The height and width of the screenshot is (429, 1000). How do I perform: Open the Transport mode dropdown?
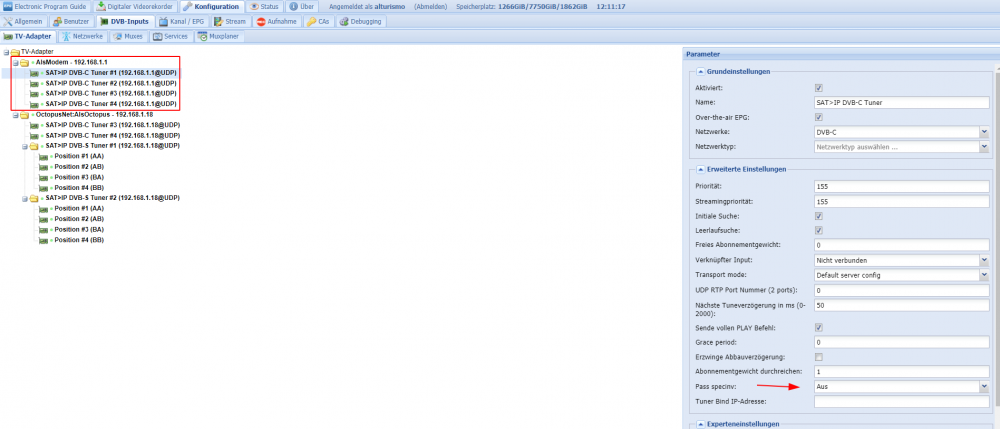click(983, 275)
